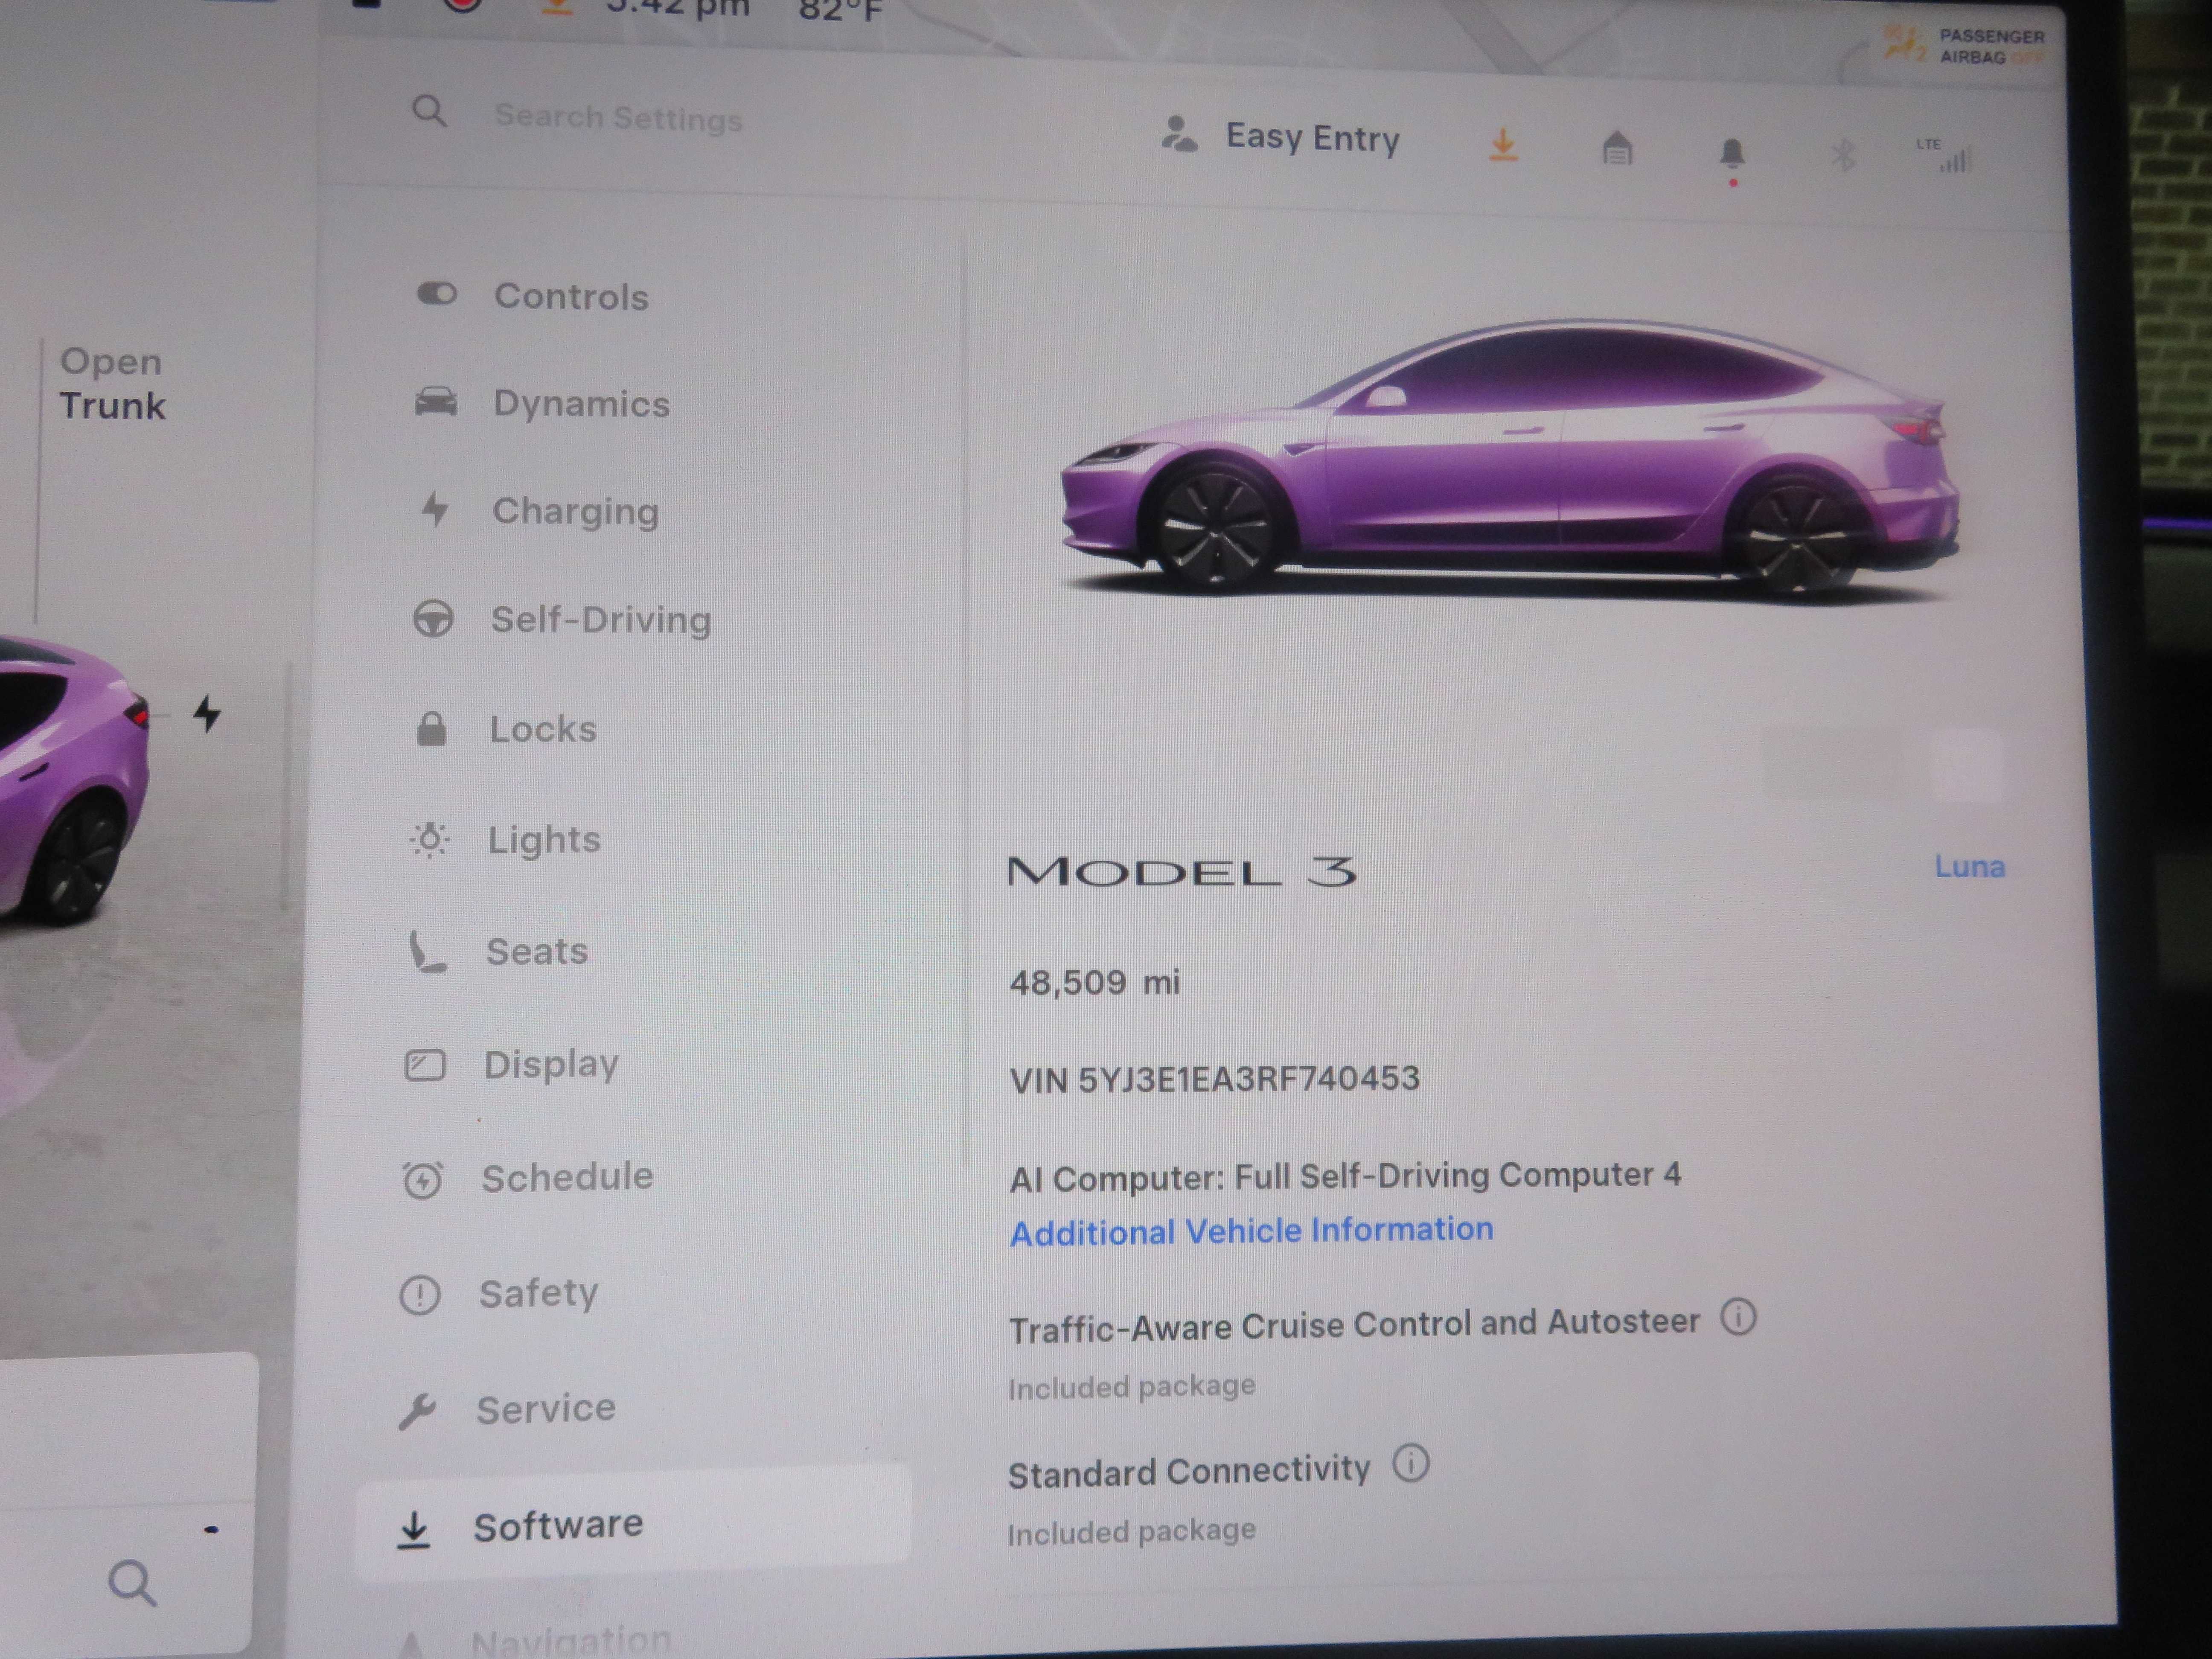This screenshot has width=2212, height=1659.
Task: Click the Controls toggle icon
Action: click(x=437, y=294)
